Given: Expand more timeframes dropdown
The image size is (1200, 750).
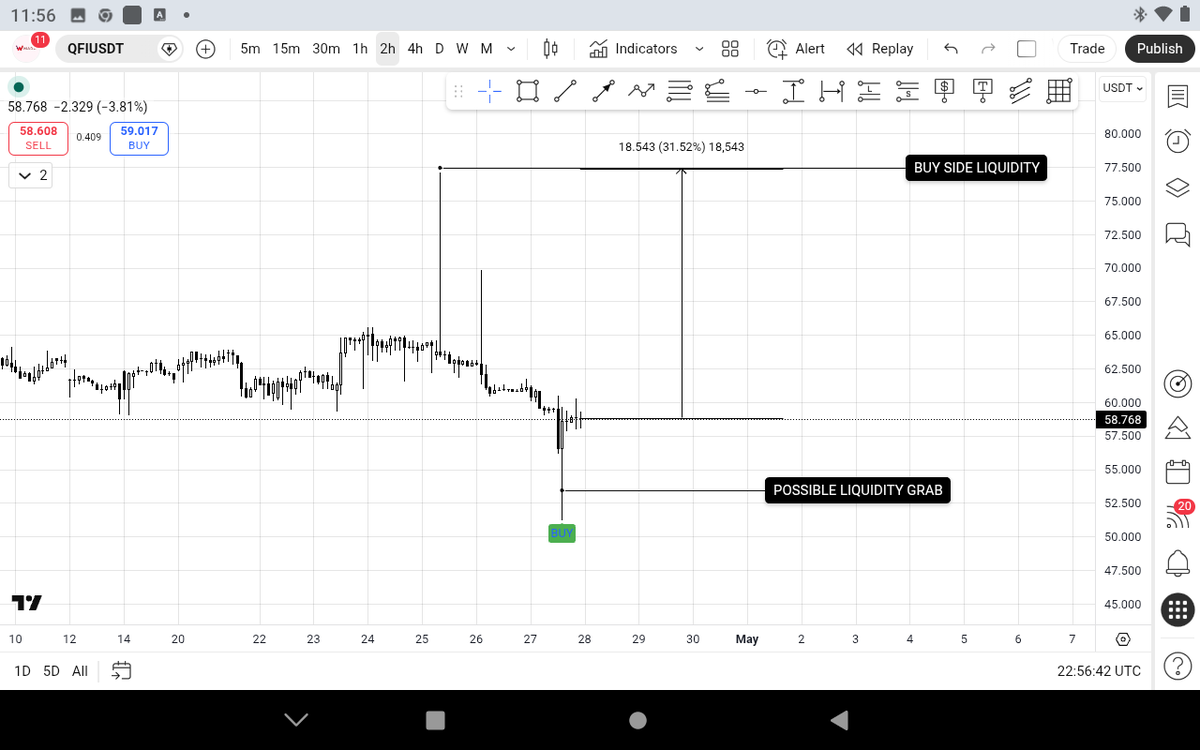Looking at the screenshot, I should (x=511, y=48).
